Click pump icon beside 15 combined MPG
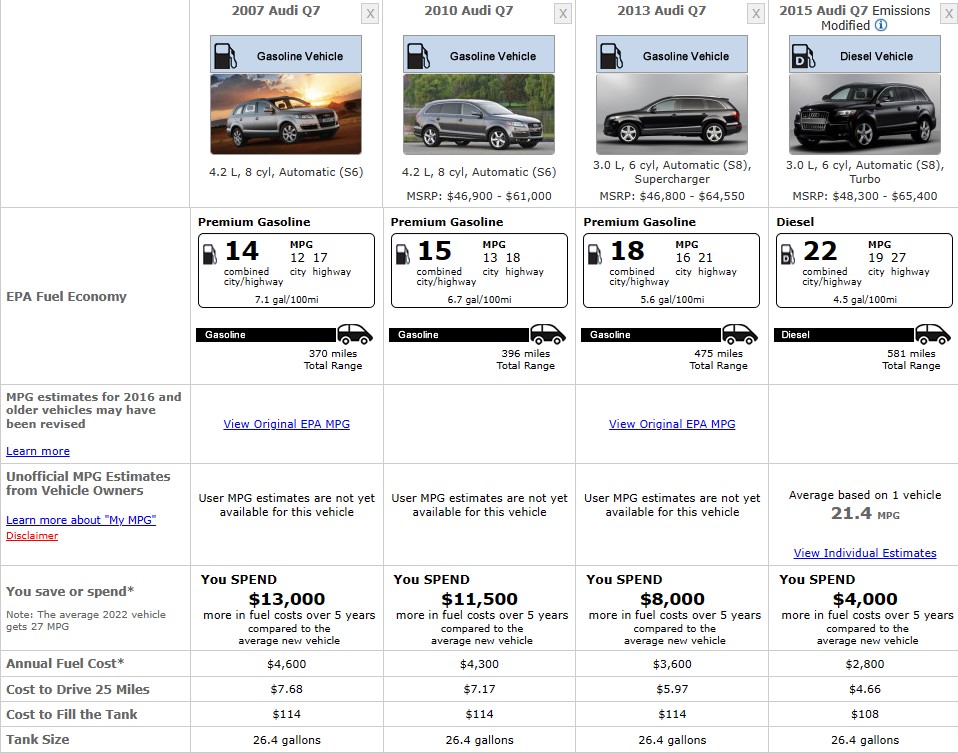This screenshot has height=753, width=958. (x=403, y=254)
